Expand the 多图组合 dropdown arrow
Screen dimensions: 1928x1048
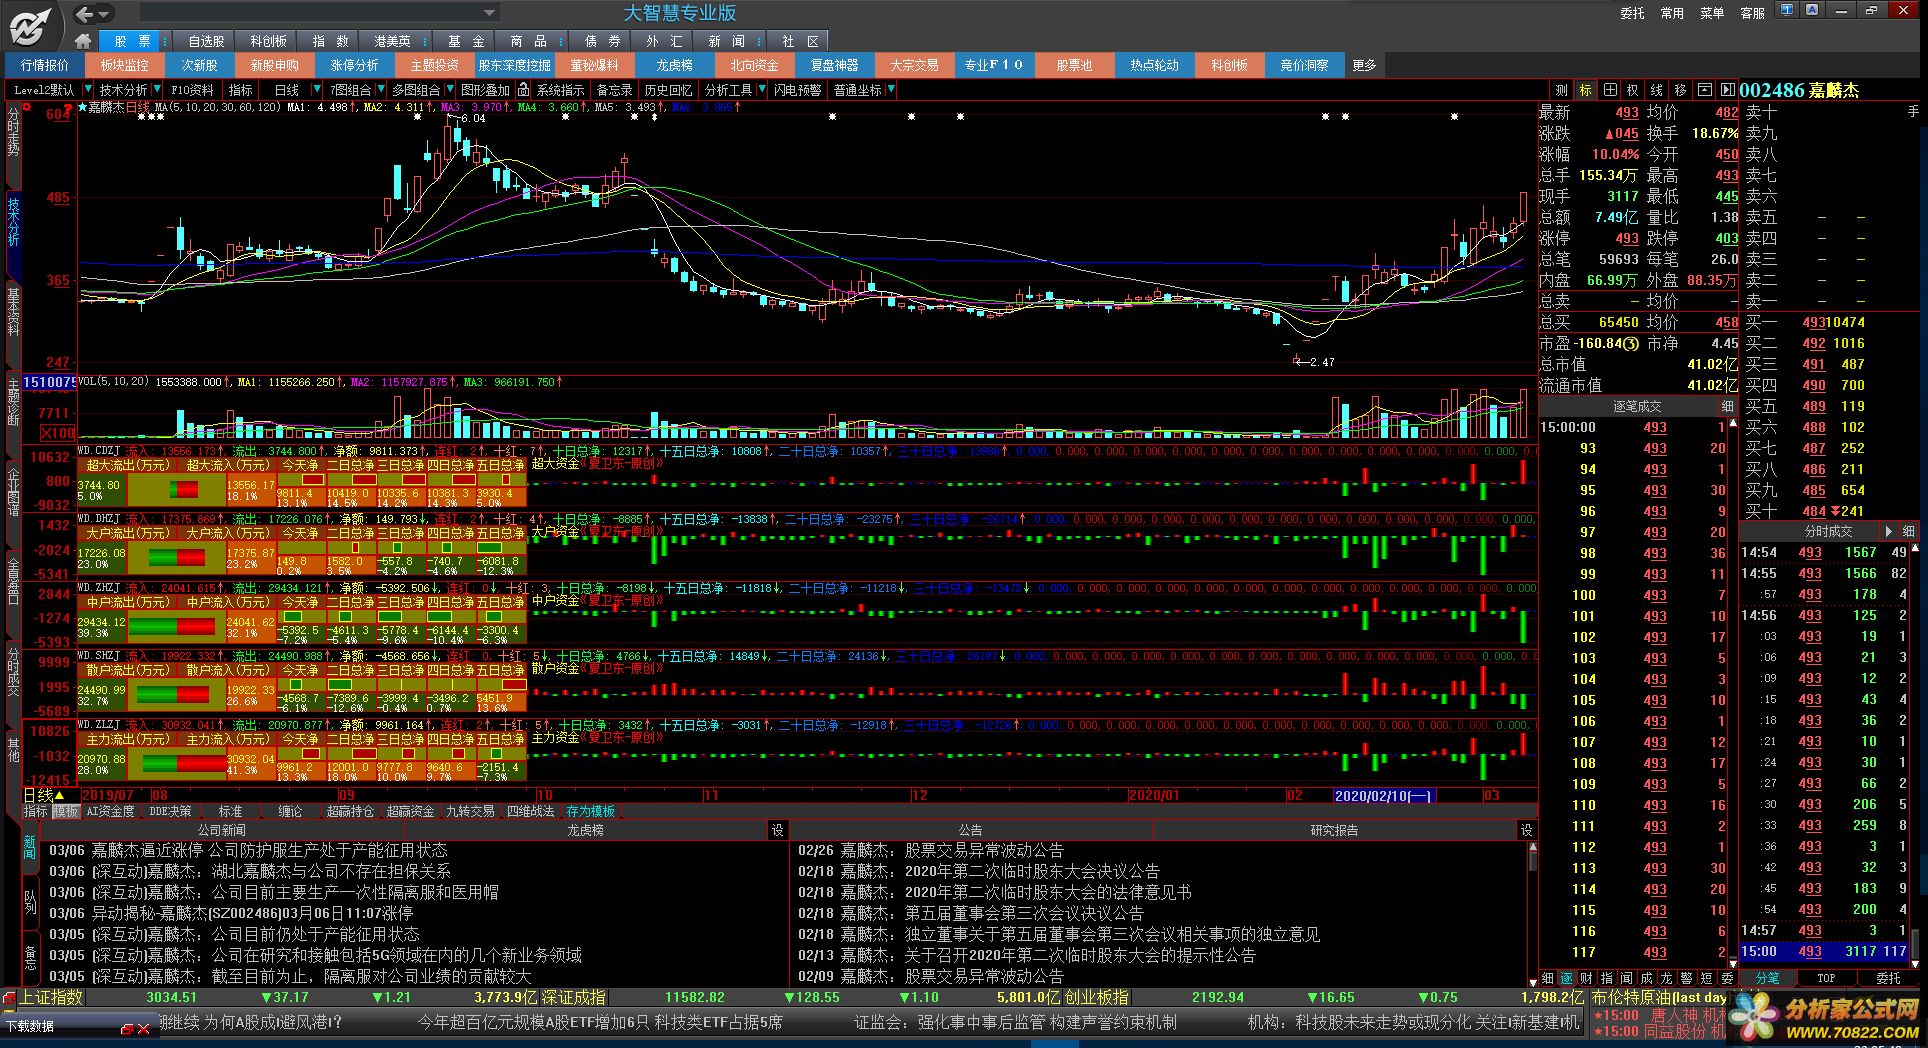[449, 90]
